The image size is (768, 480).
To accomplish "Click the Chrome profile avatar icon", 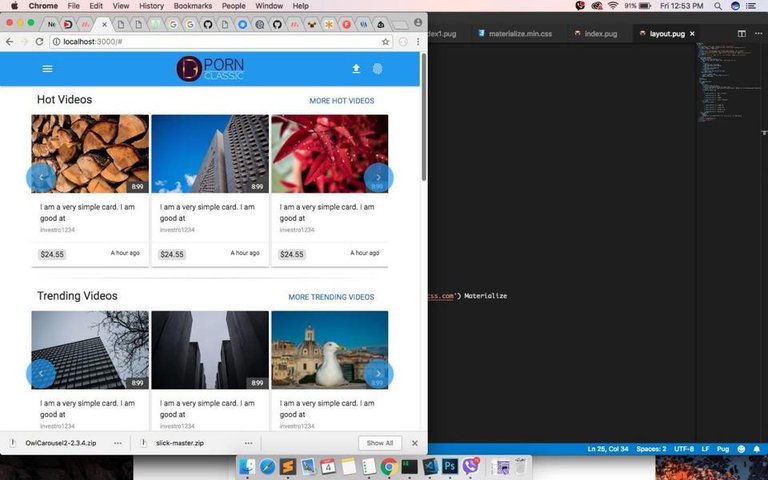I will pos(418,23).
